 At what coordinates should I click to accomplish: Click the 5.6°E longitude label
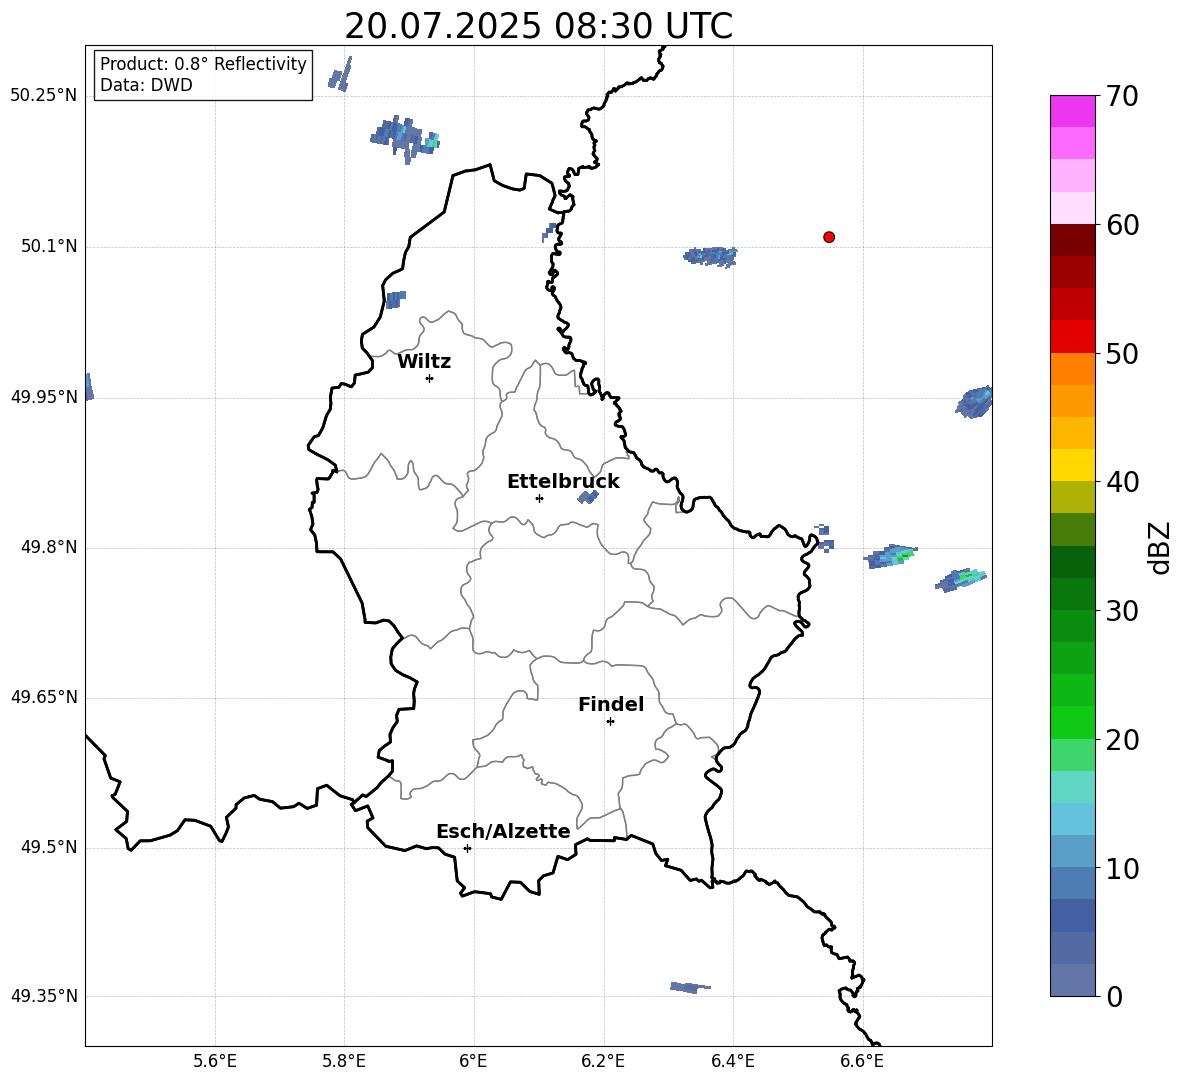tap(215, 1061)
